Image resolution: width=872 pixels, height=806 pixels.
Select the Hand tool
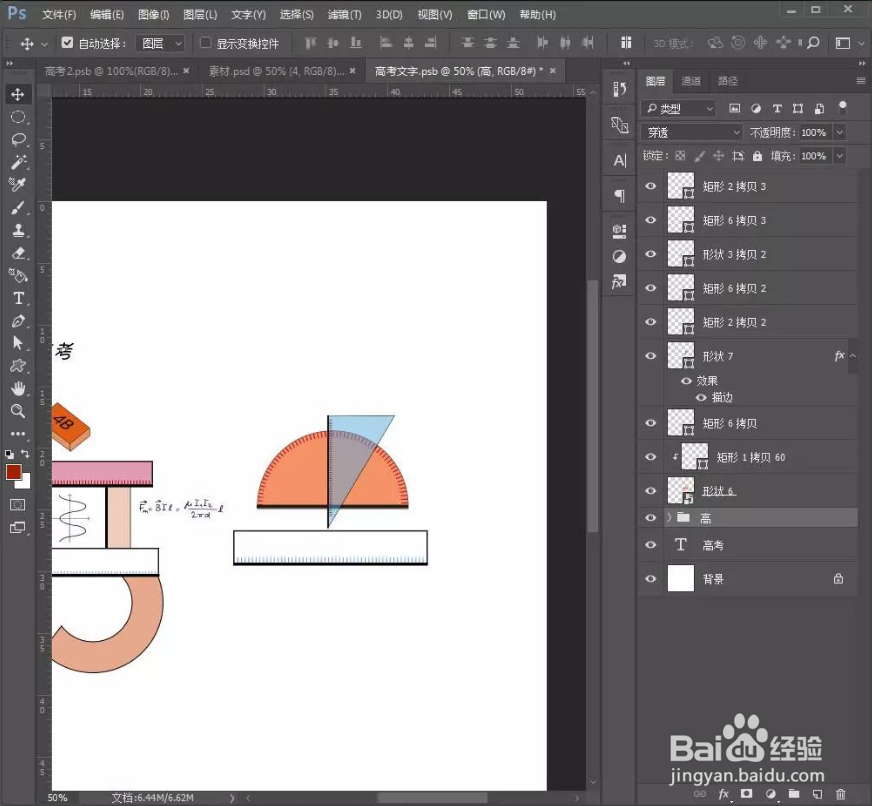(x=18, y=388)
